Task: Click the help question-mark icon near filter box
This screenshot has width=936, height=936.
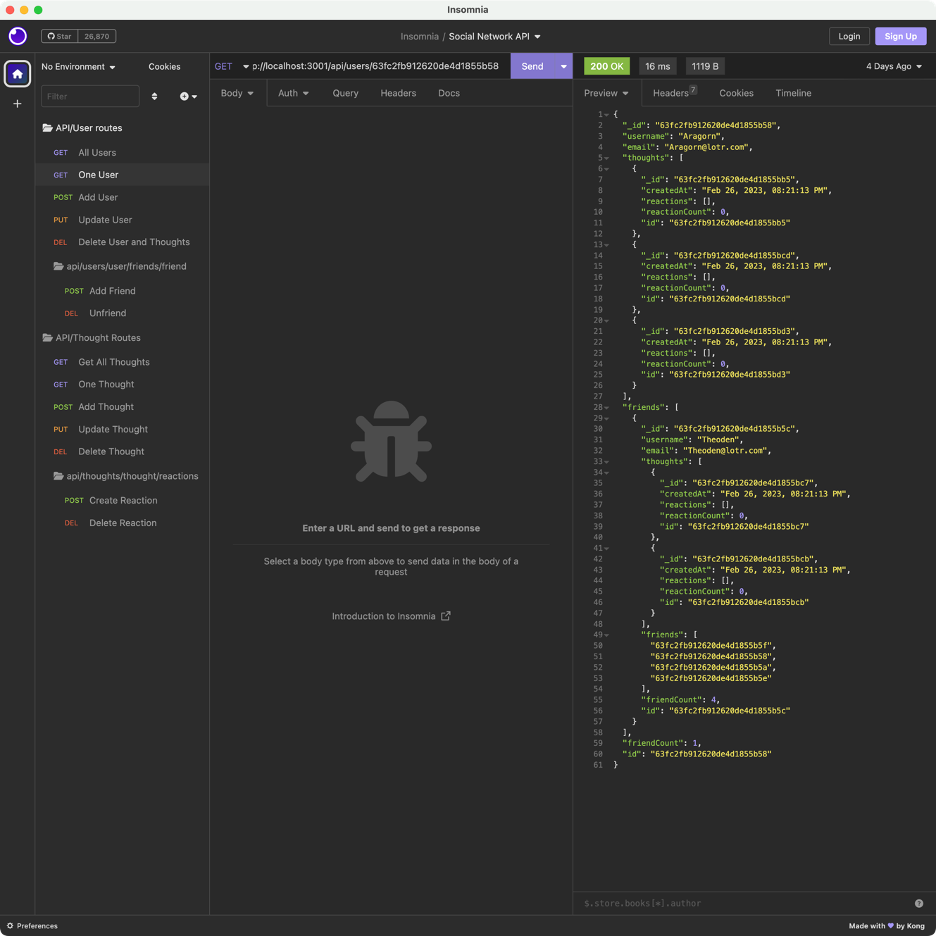Action: 918,902
